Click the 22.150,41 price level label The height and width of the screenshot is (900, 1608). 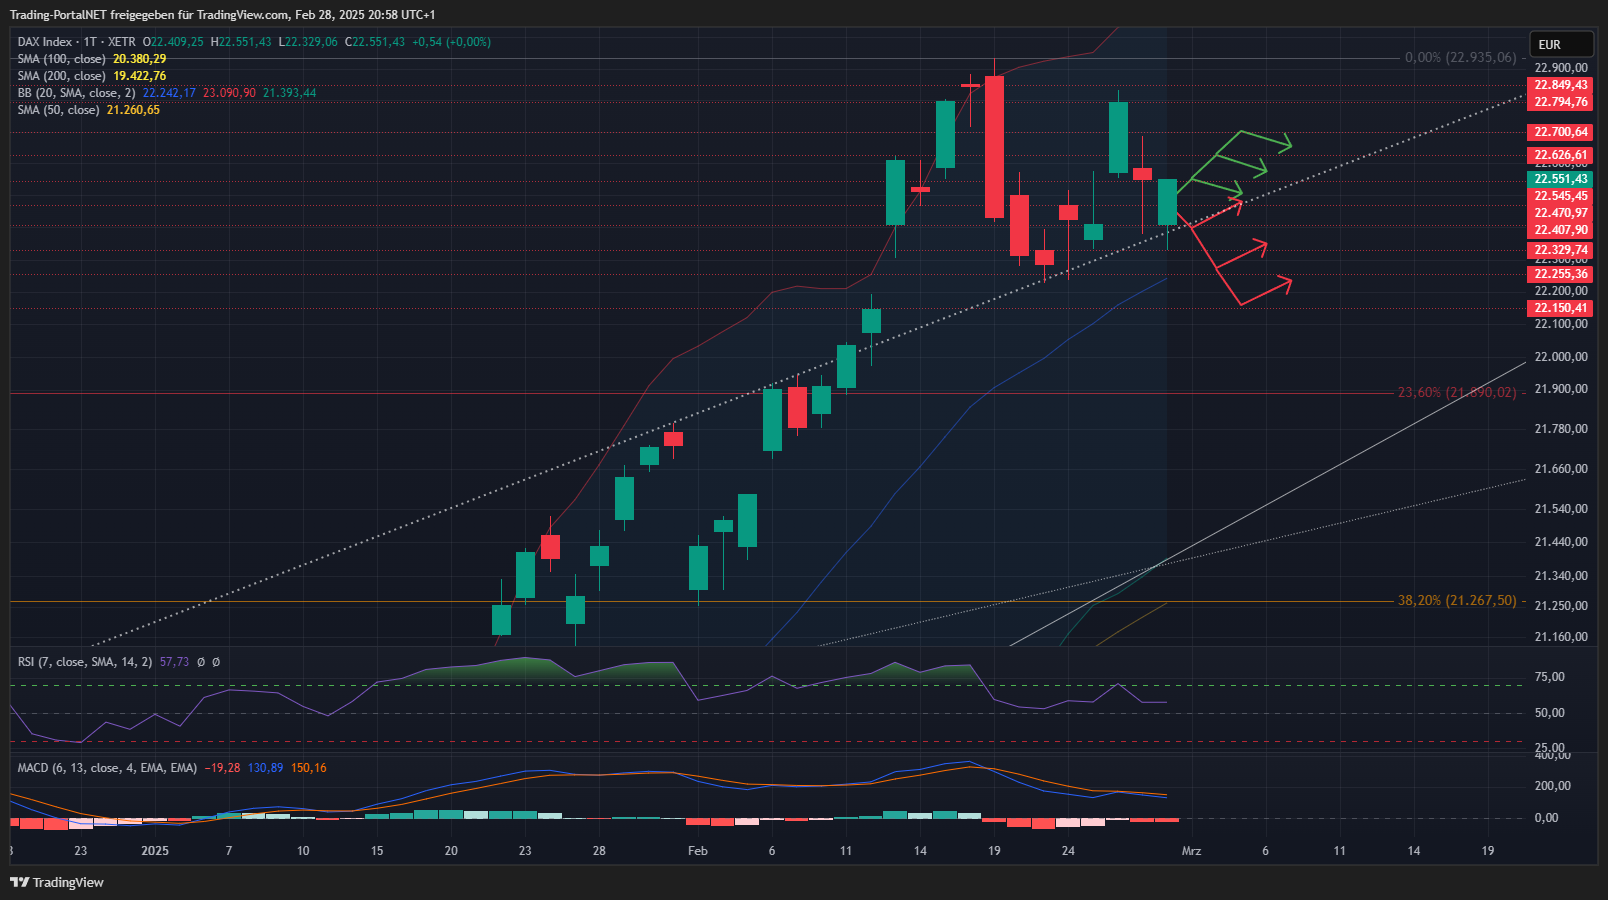1560,308
